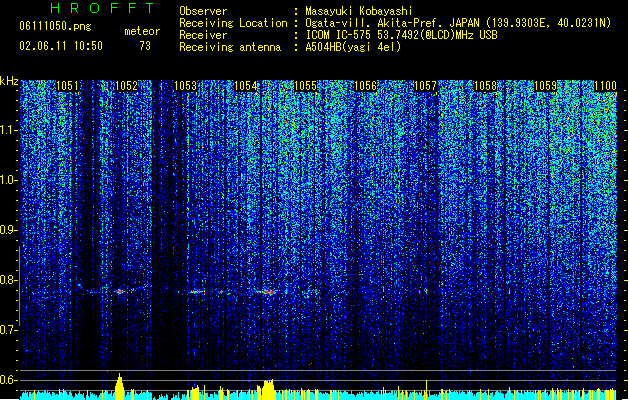
Task: Click the Receiving Location label
Action: (x=233, y=23)
